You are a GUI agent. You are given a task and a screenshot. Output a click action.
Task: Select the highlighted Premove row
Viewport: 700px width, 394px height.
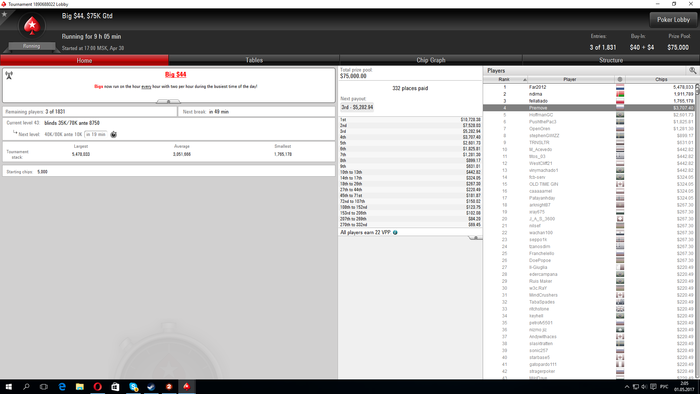click(589, 108)
